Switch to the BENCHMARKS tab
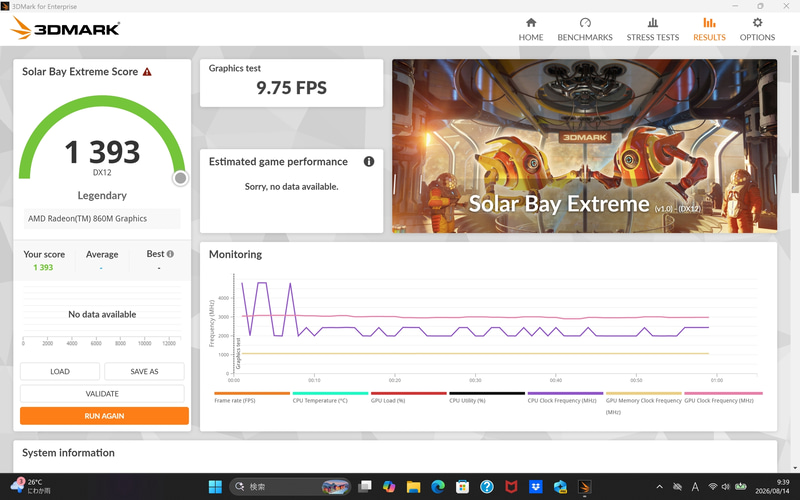 585,29
